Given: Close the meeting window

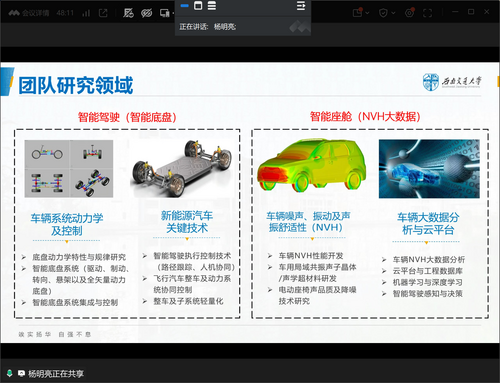Looking at the screenshot, I should (x=487, y=12).
